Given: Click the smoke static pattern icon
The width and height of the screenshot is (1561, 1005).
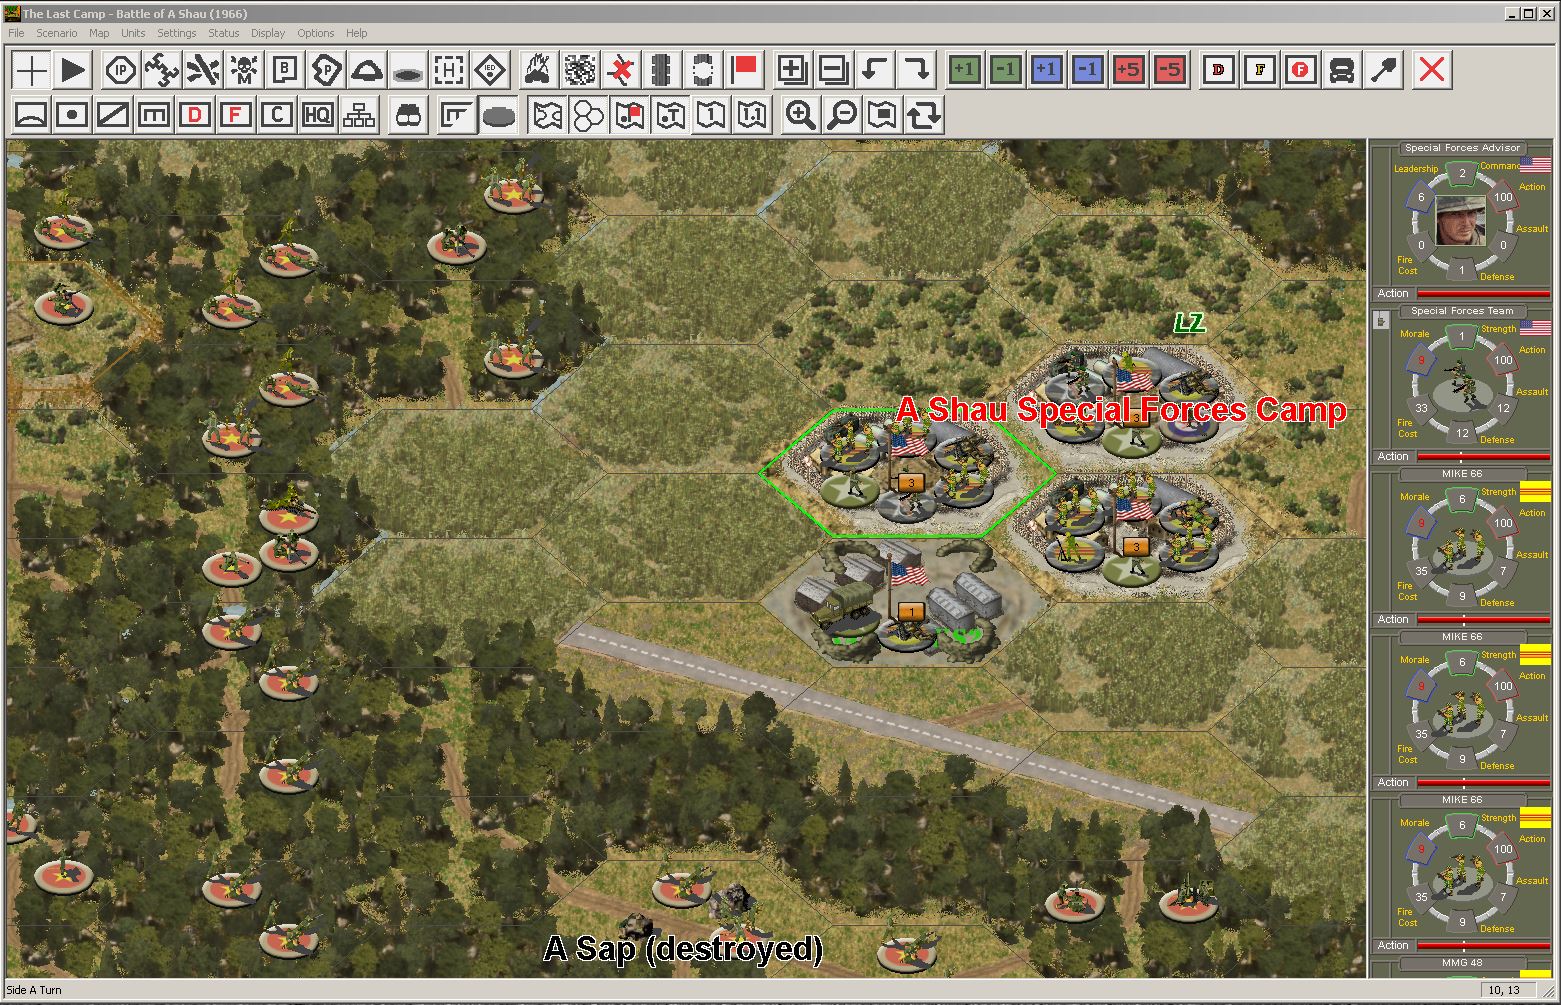Looking at the screenshot, I should 580,70.
